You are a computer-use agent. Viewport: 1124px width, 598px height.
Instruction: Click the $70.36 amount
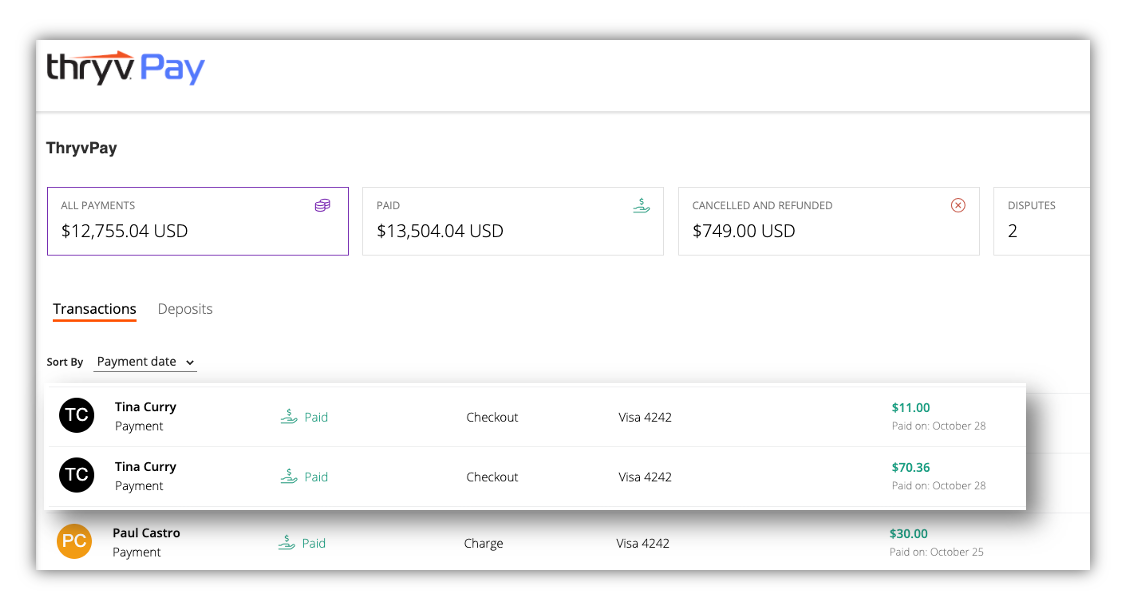point(910,467)
